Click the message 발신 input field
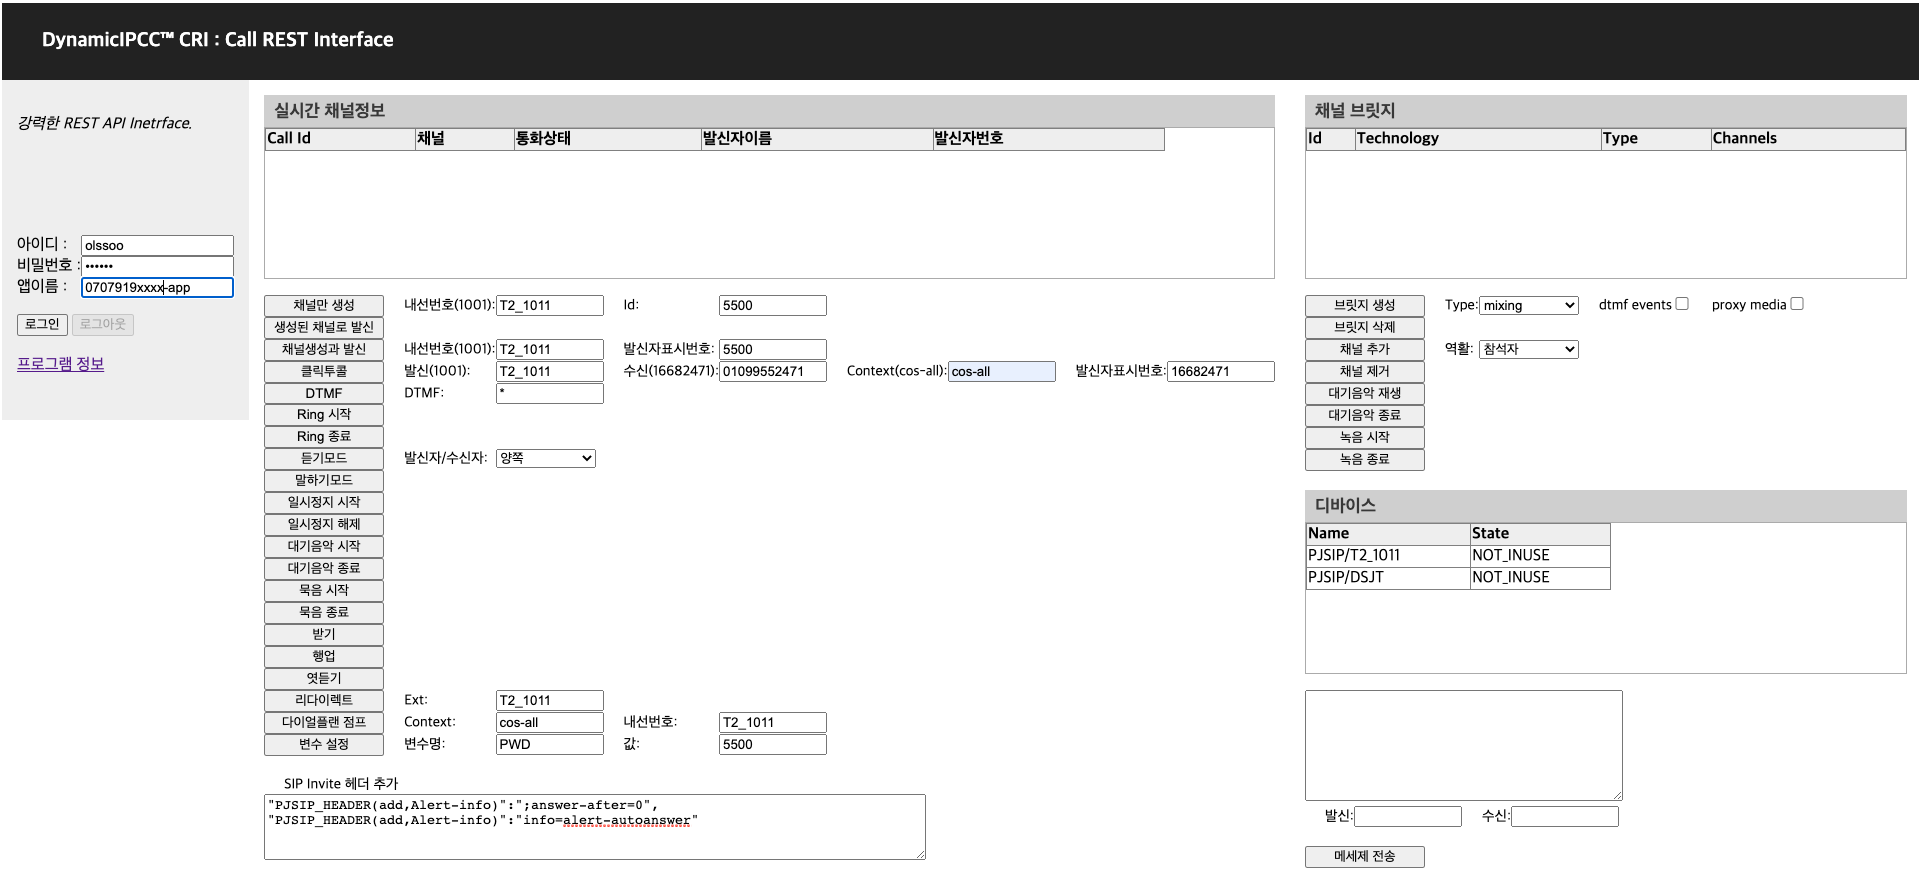The width and height of the screenshot is (1919, 882). pyautogui.click(x=1408, y=817)
